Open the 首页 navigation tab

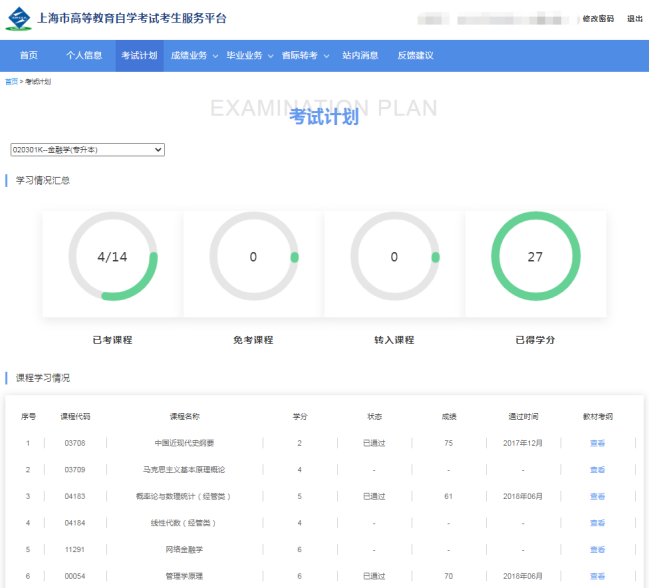[x=29, y=56]
